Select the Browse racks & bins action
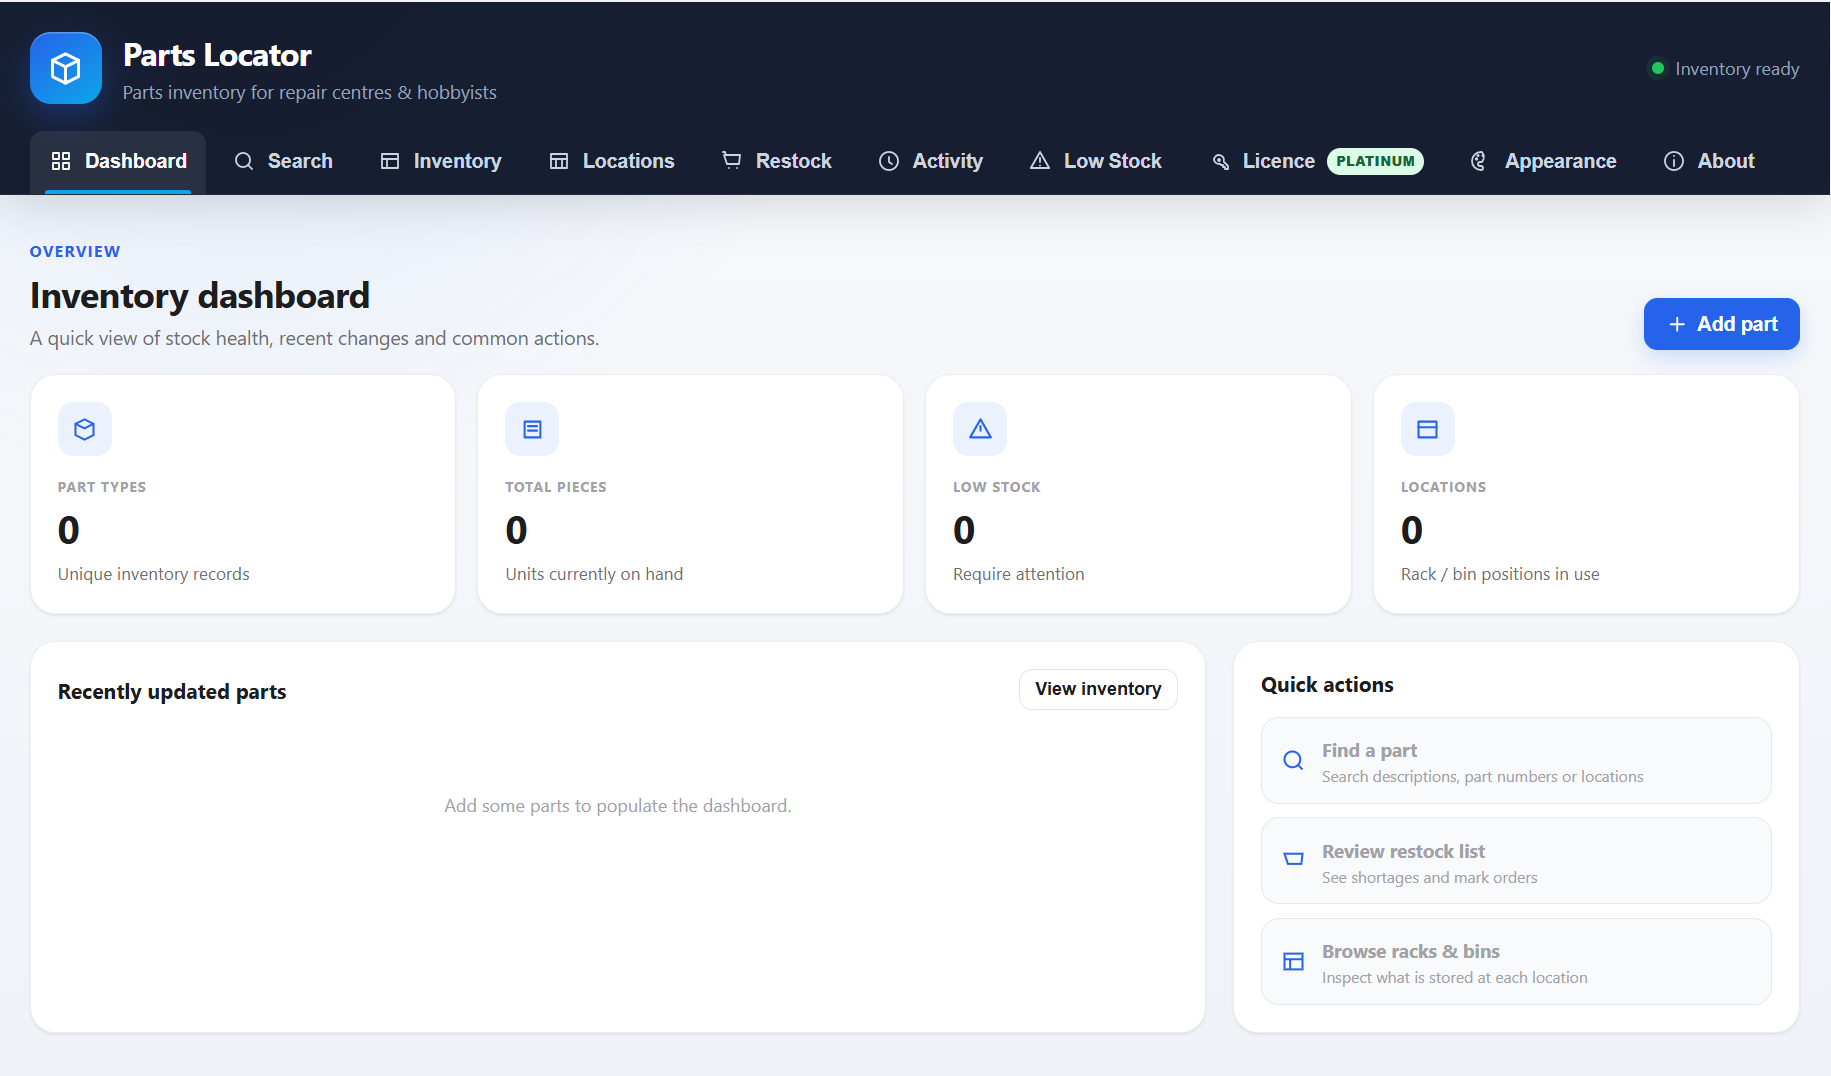The image size is (1831, 1076). 1516,962
